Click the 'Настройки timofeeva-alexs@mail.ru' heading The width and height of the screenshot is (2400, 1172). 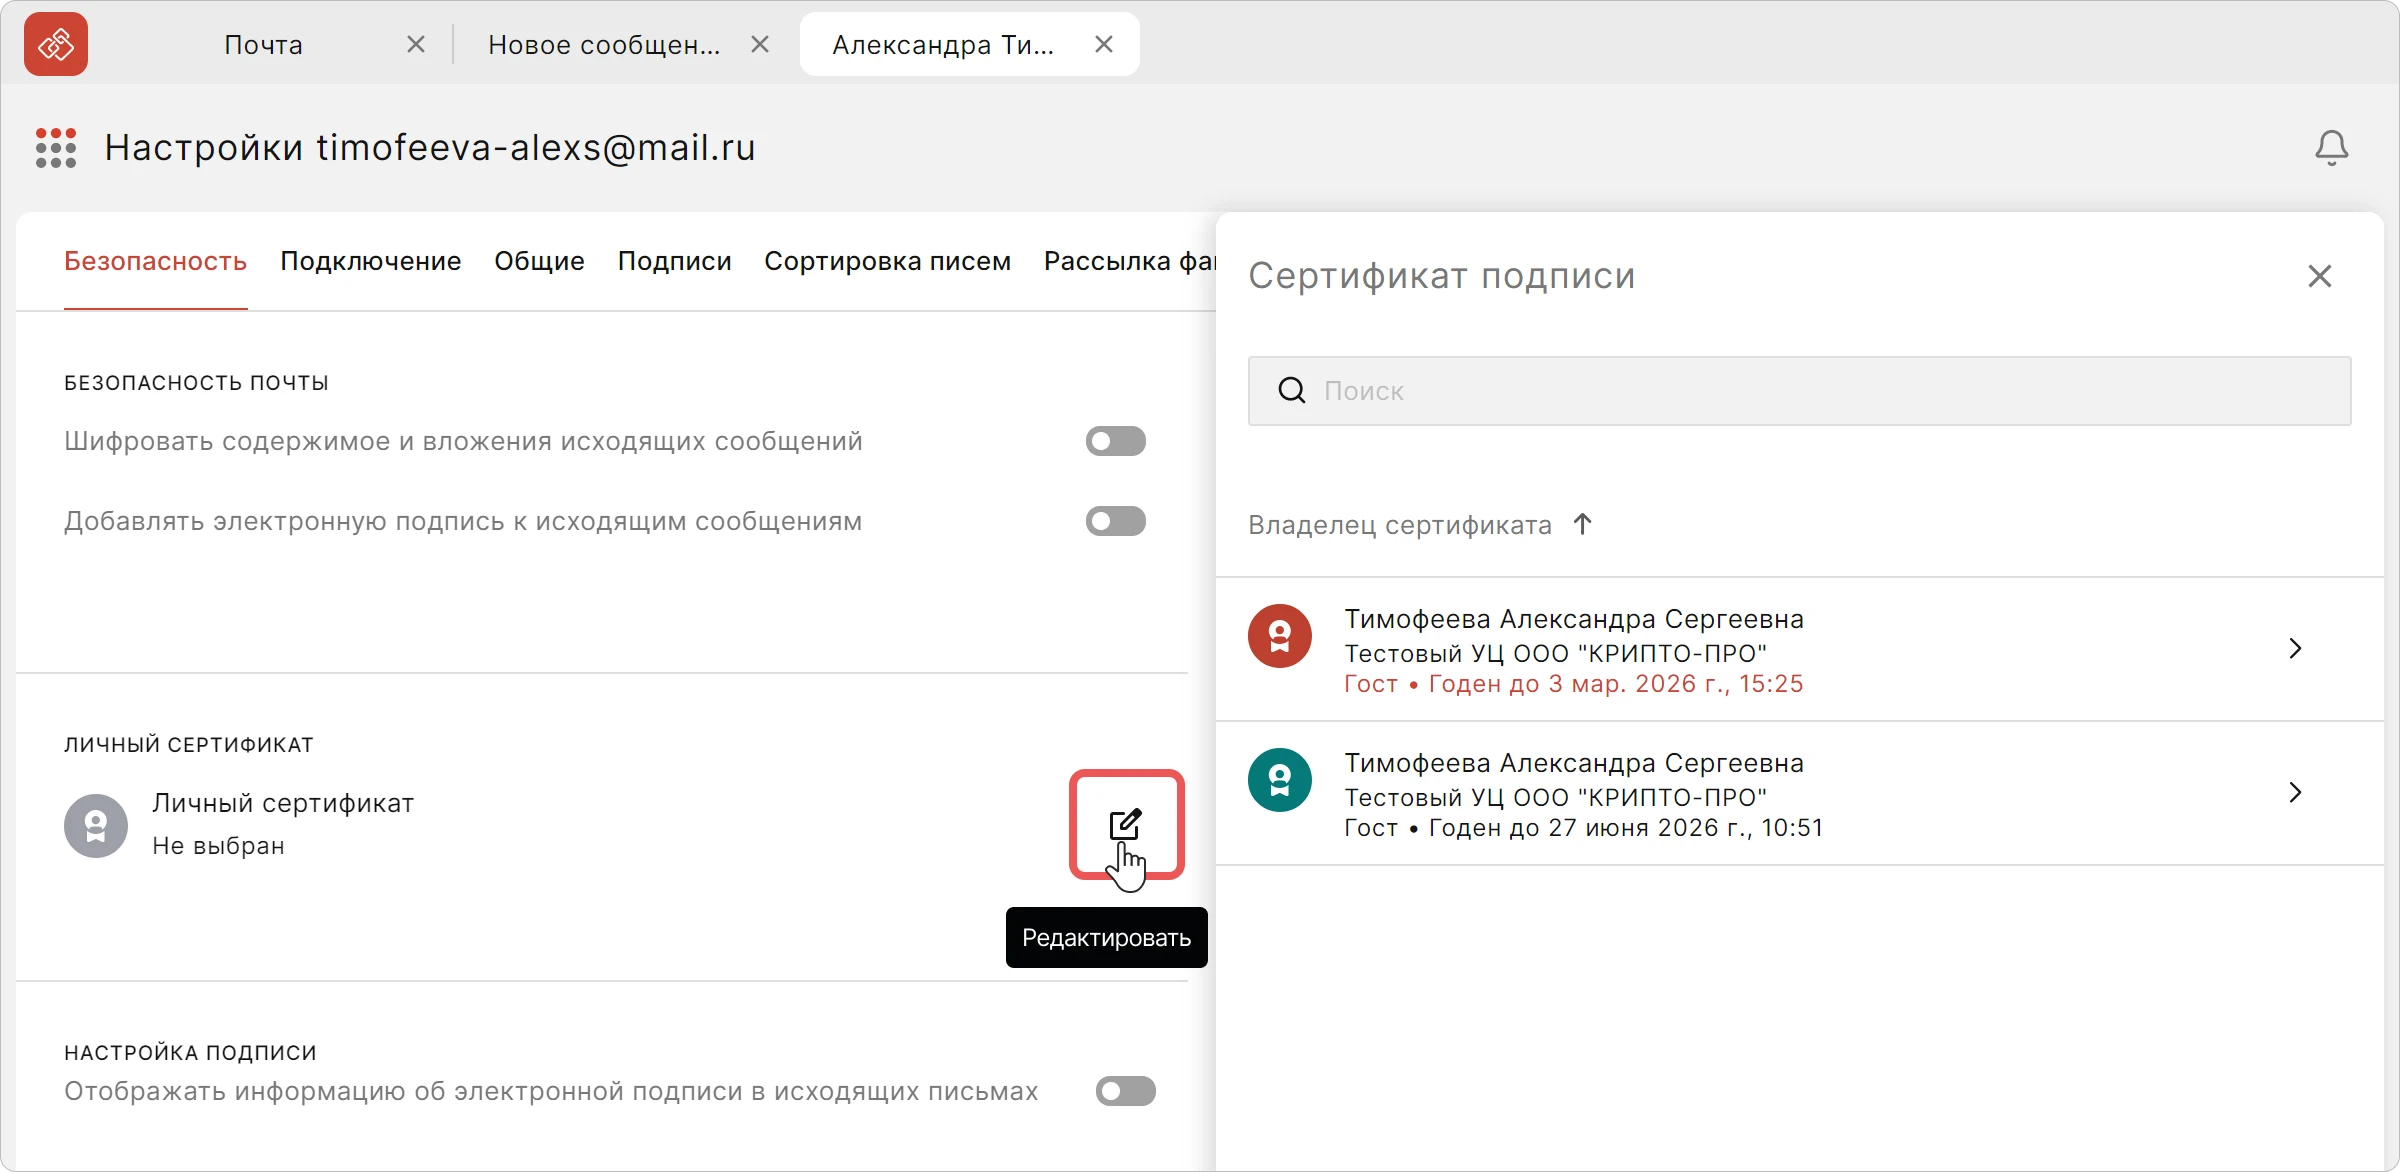pyautogui.click(x=430, y=148)
